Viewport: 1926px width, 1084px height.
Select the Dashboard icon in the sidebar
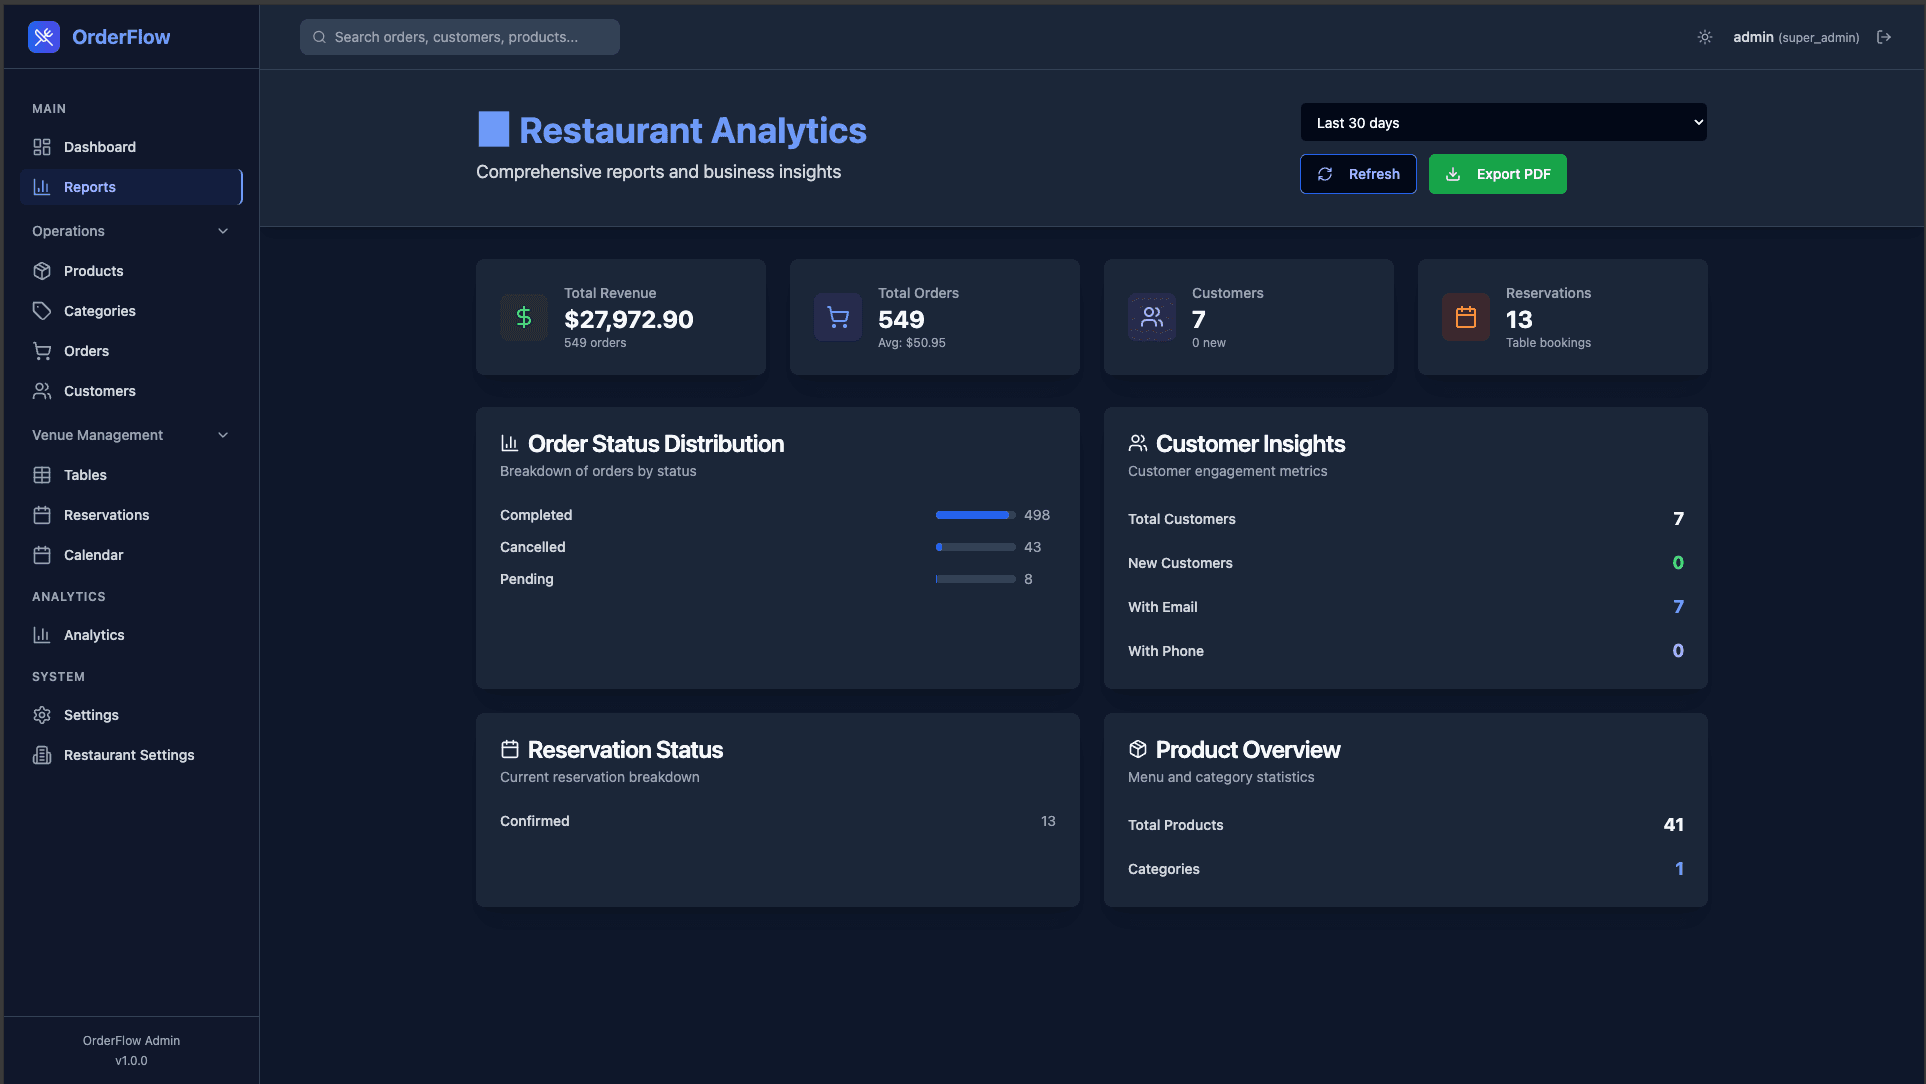tap(41, 146)
